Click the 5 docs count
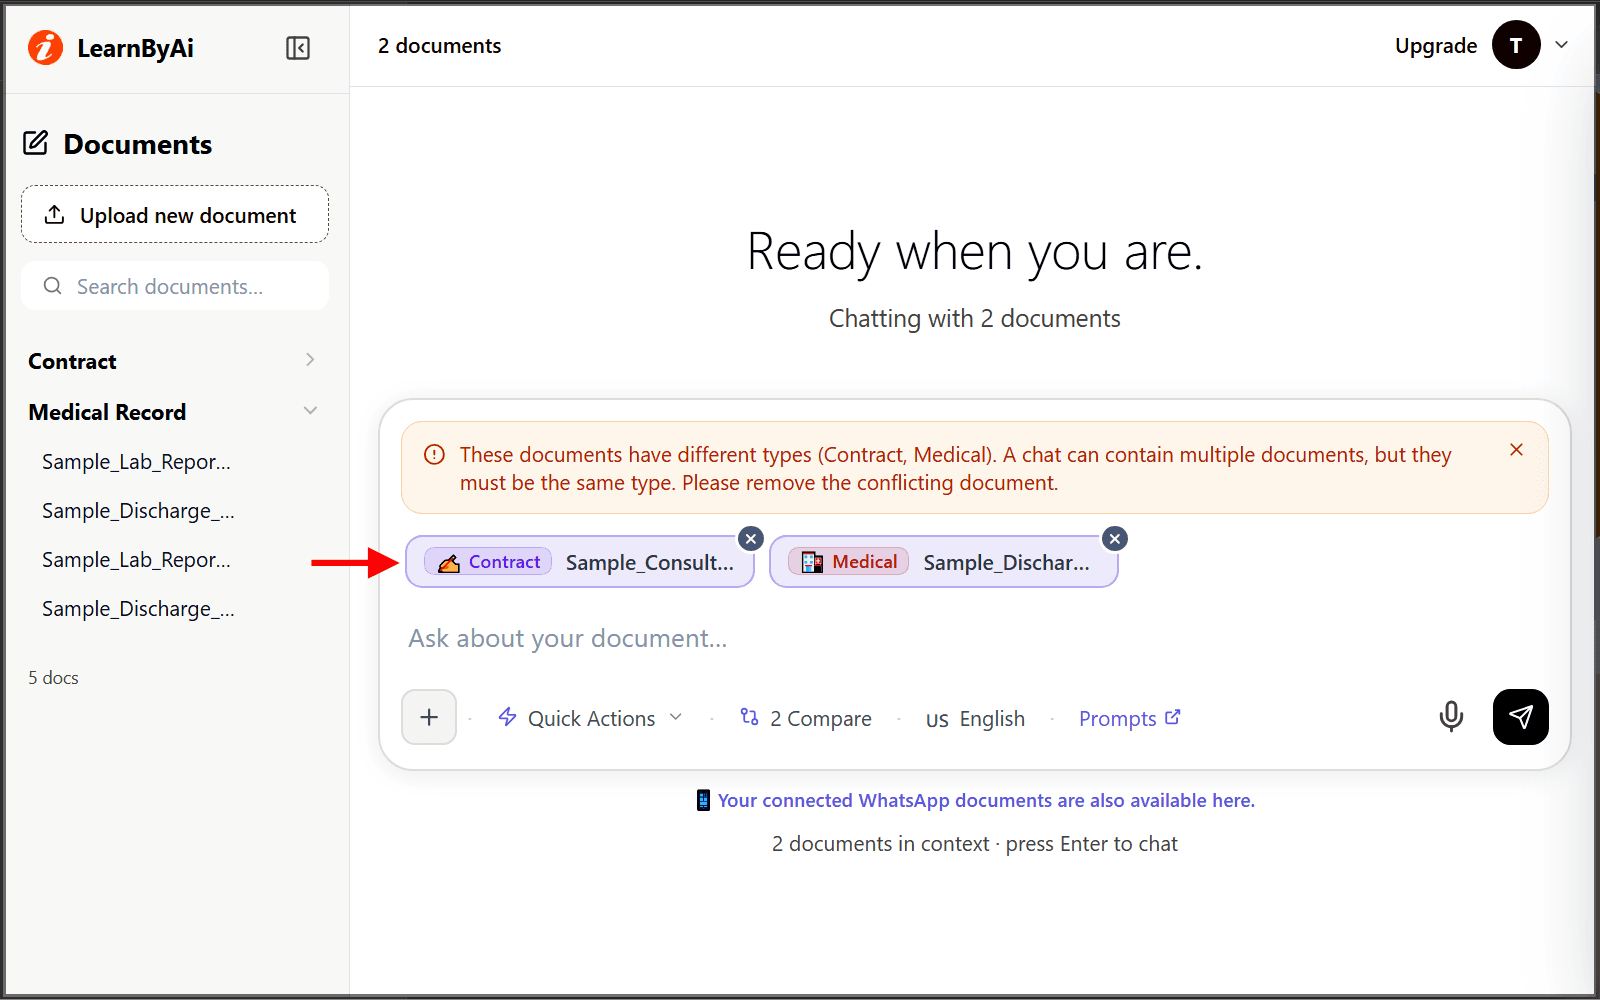Viewport: 1600px width, 1000px height. click(53, 677)
